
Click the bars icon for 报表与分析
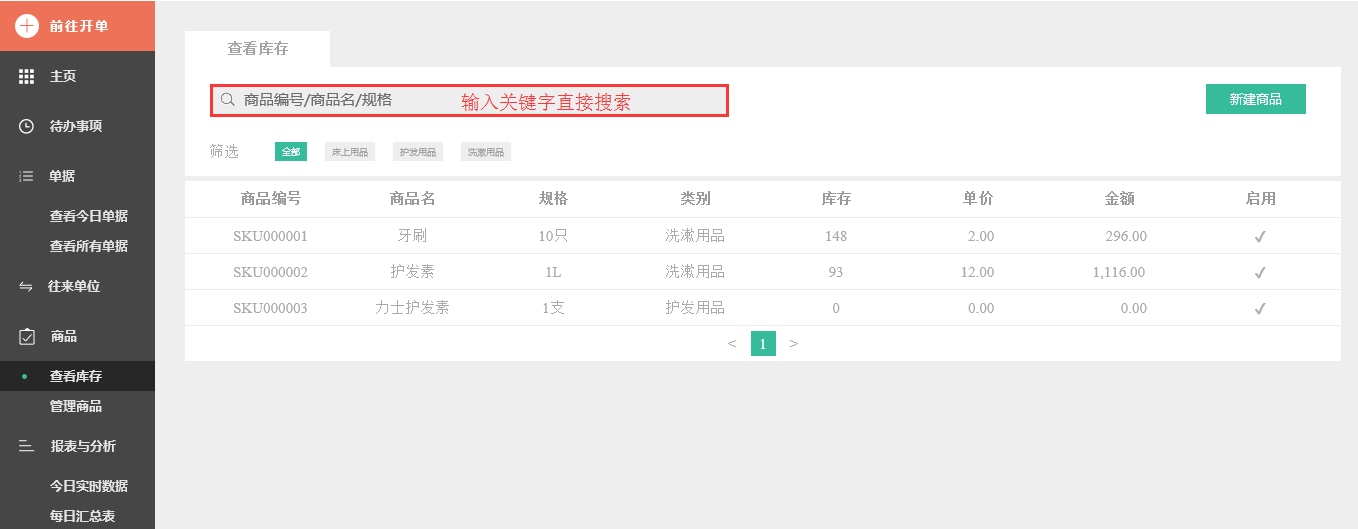[27, 446]
